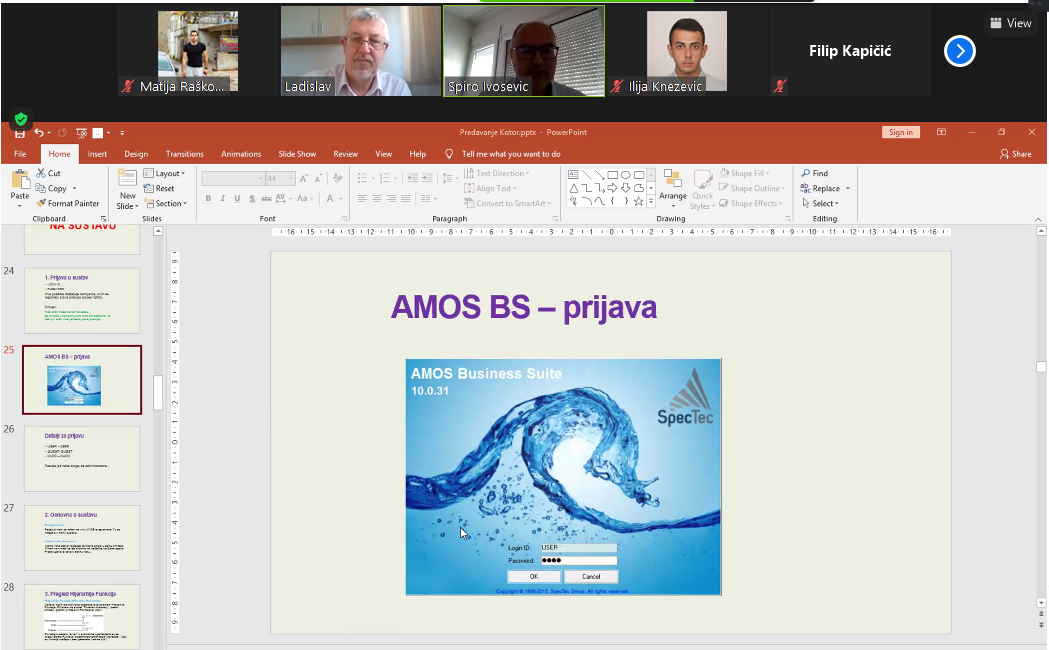
Task: Click the Copy icon in Clipboard
Action: click(x=41, y=189)
